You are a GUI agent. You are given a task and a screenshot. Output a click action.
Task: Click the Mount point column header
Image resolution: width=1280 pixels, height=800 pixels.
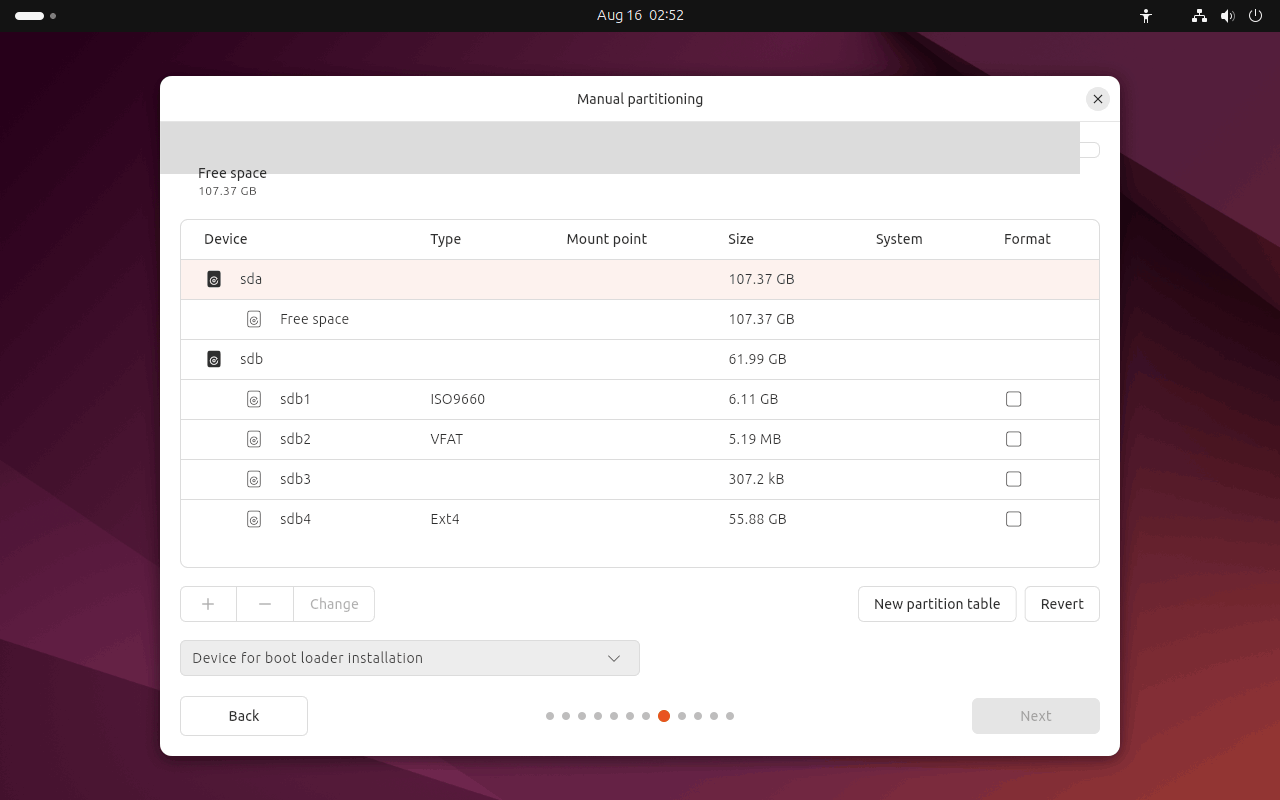click(x=606, y=239)
